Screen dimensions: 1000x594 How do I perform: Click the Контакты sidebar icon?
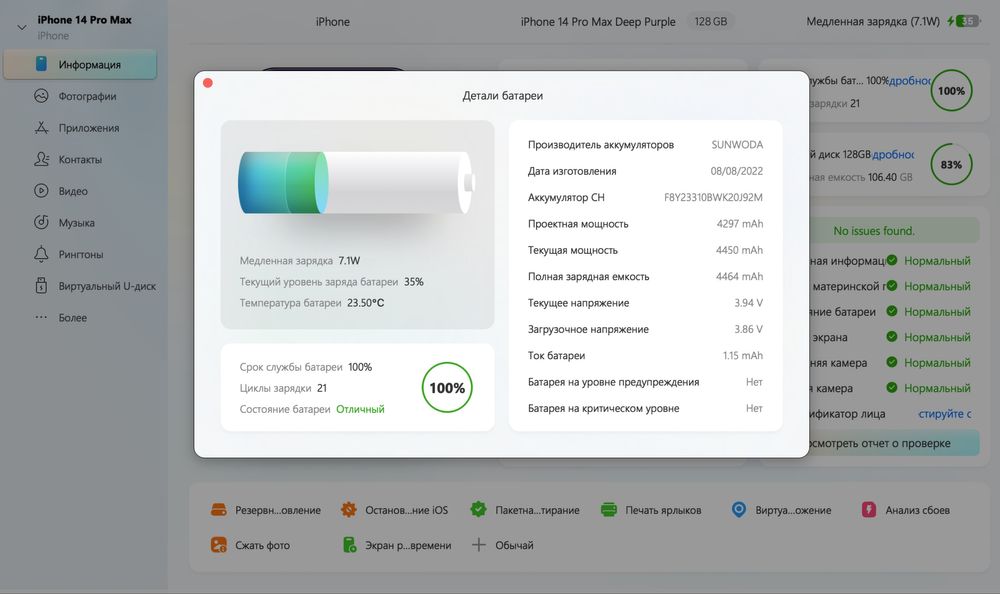[x=41, y=159]
